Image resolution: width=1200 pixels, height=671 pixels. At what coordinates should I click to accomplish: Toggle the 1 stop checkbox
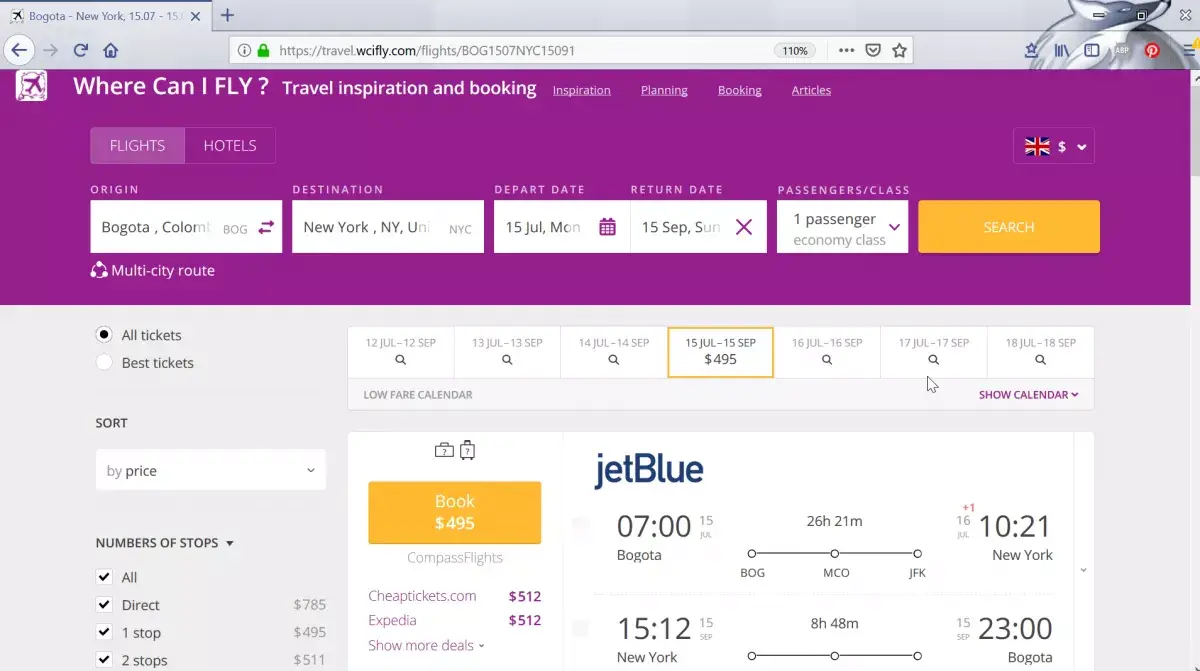point(104,633)
